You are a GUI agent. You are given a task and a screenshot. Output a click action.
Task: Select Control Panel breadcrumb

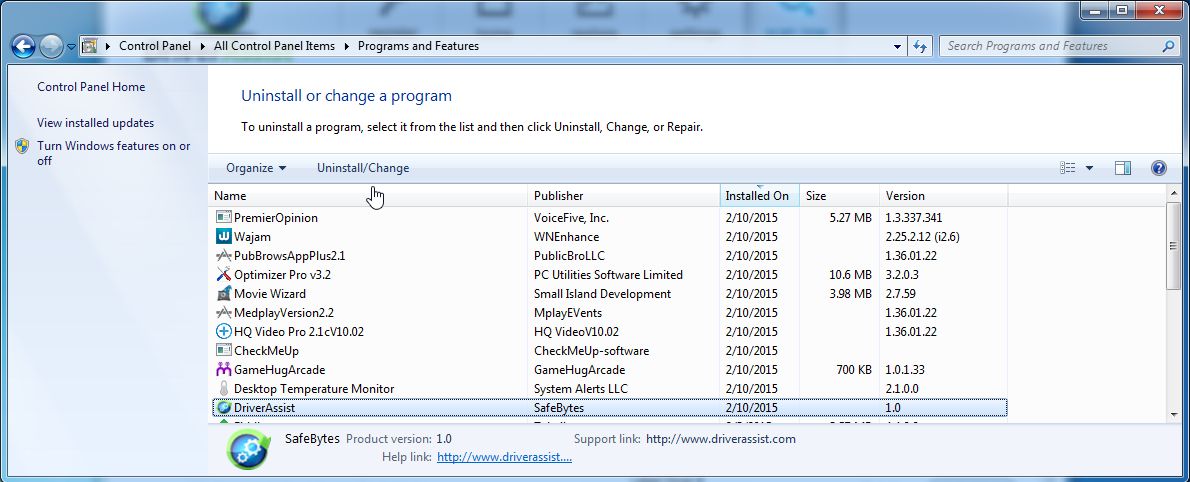[155, 46]
